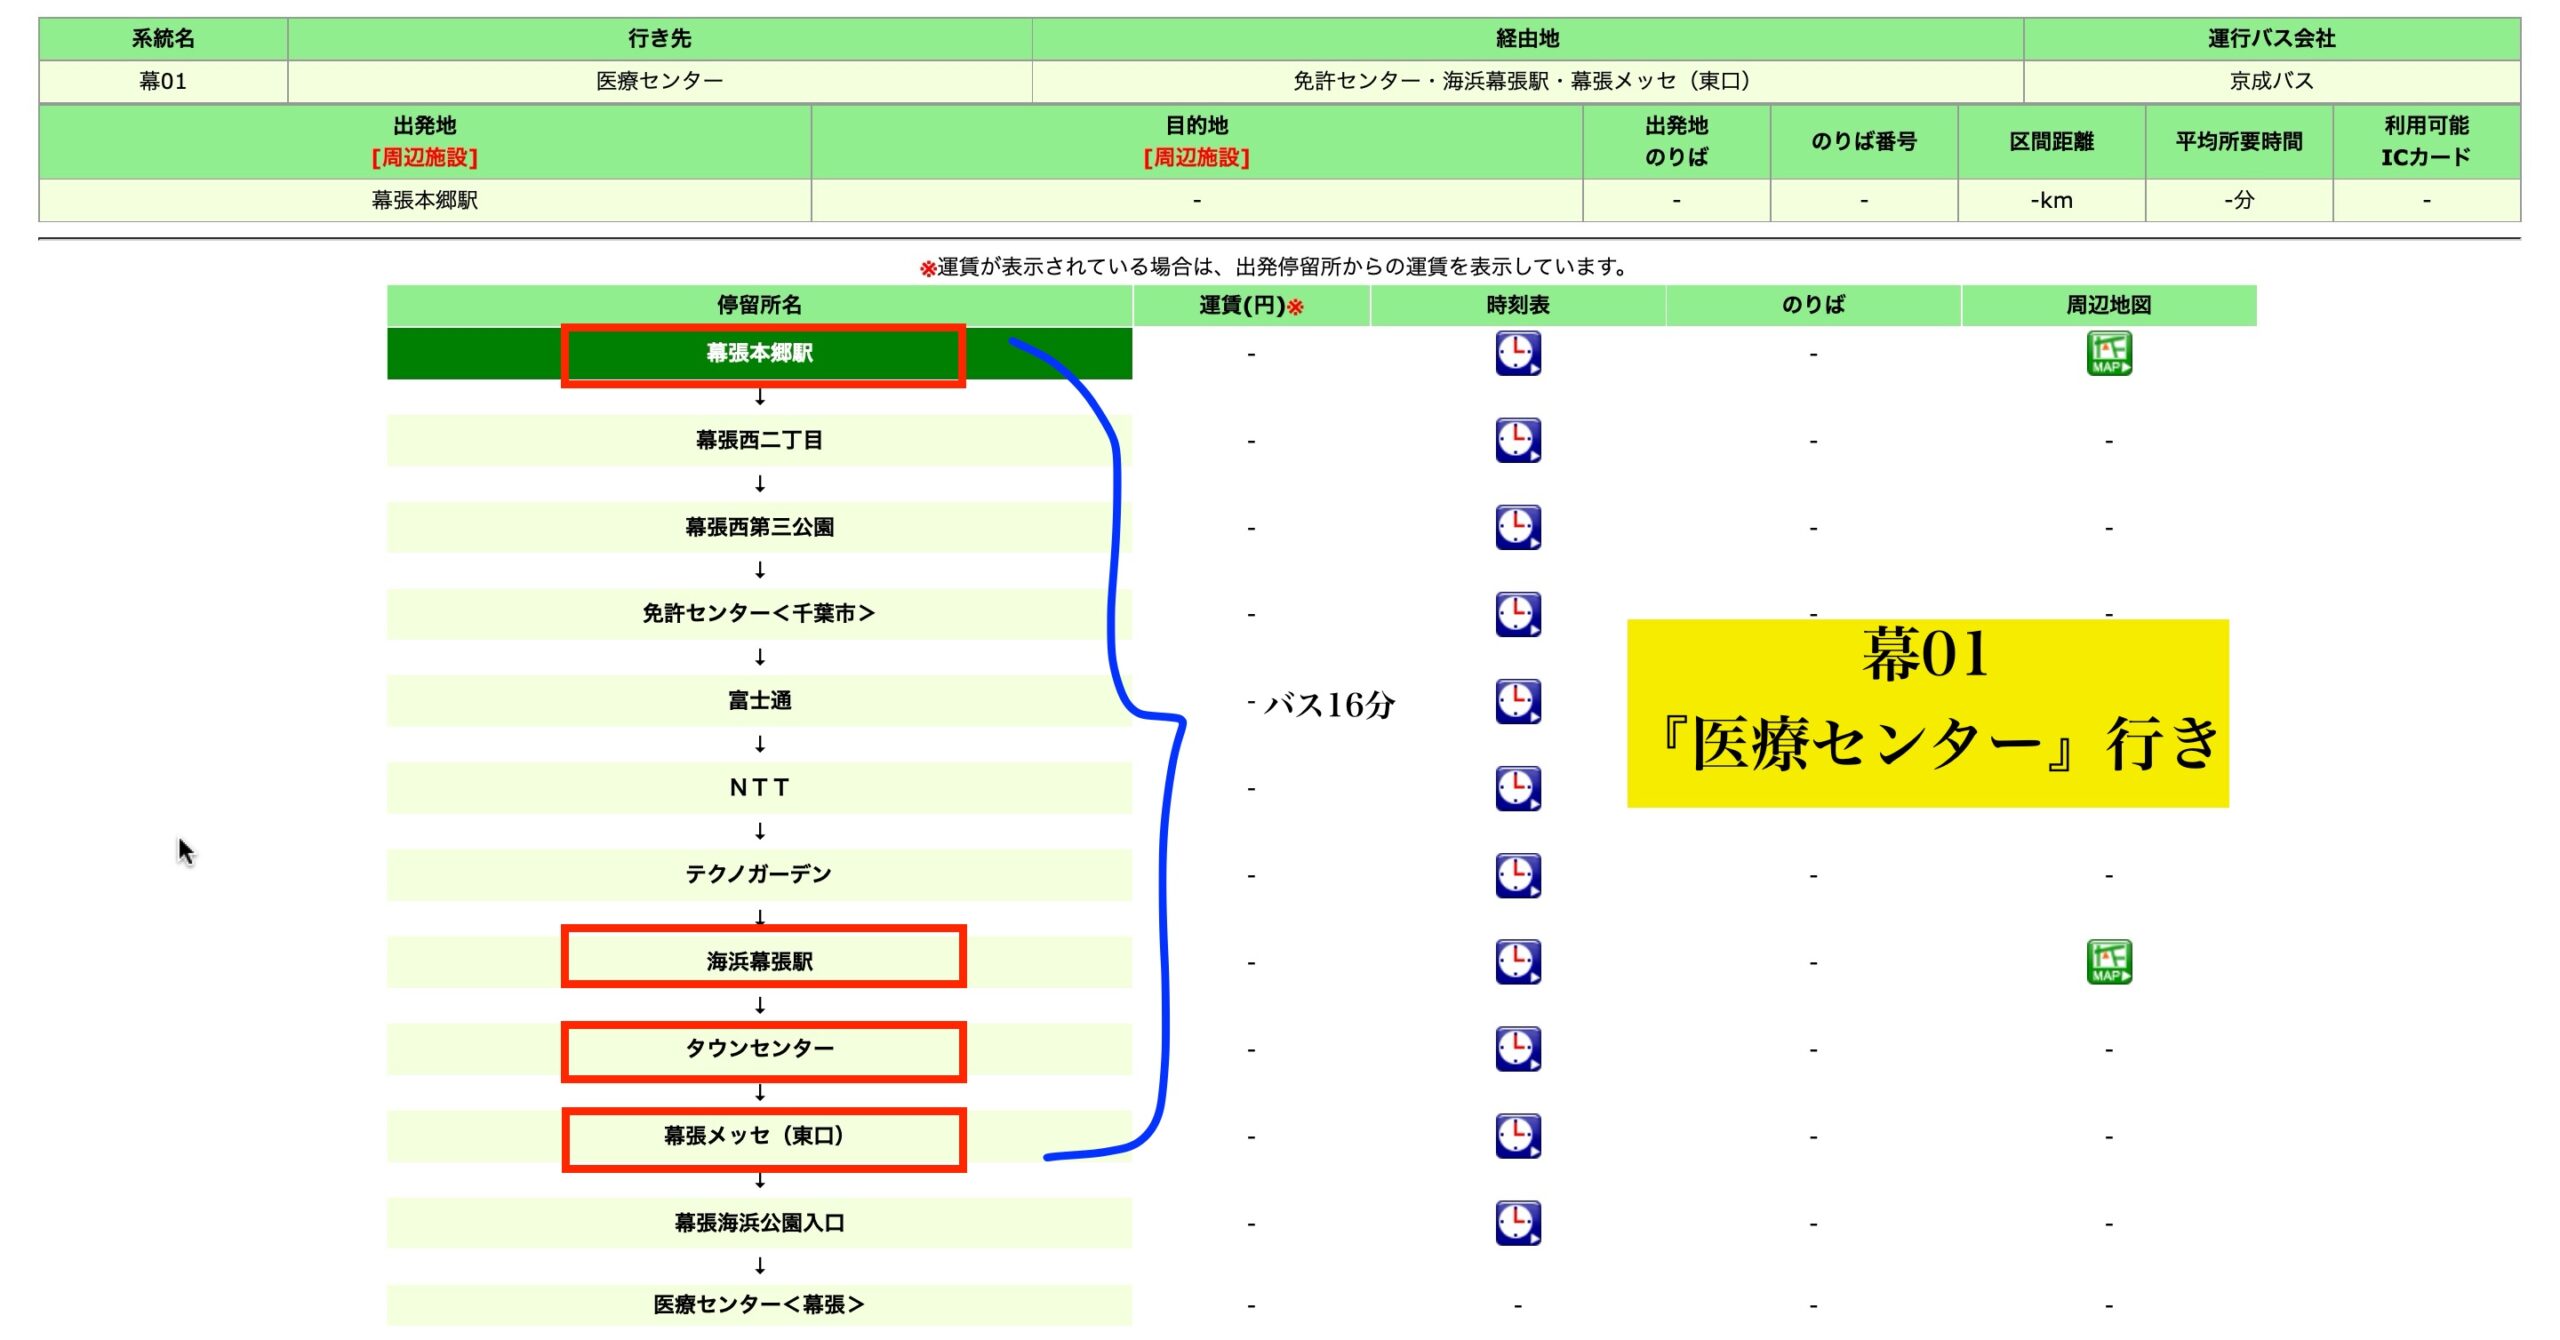Click red 周辺施設 link under 目的地

pos(1196,158)
